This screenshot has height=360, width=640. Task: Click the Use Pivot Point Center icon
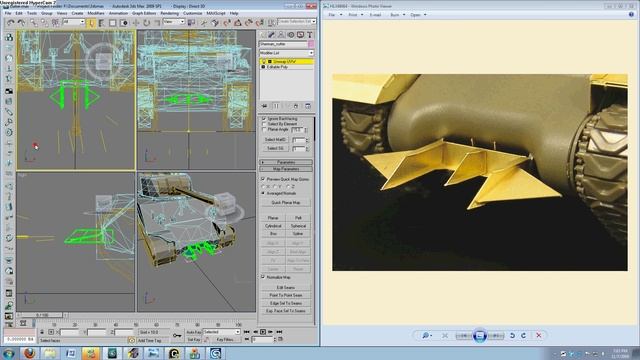[x=191, y=23]
